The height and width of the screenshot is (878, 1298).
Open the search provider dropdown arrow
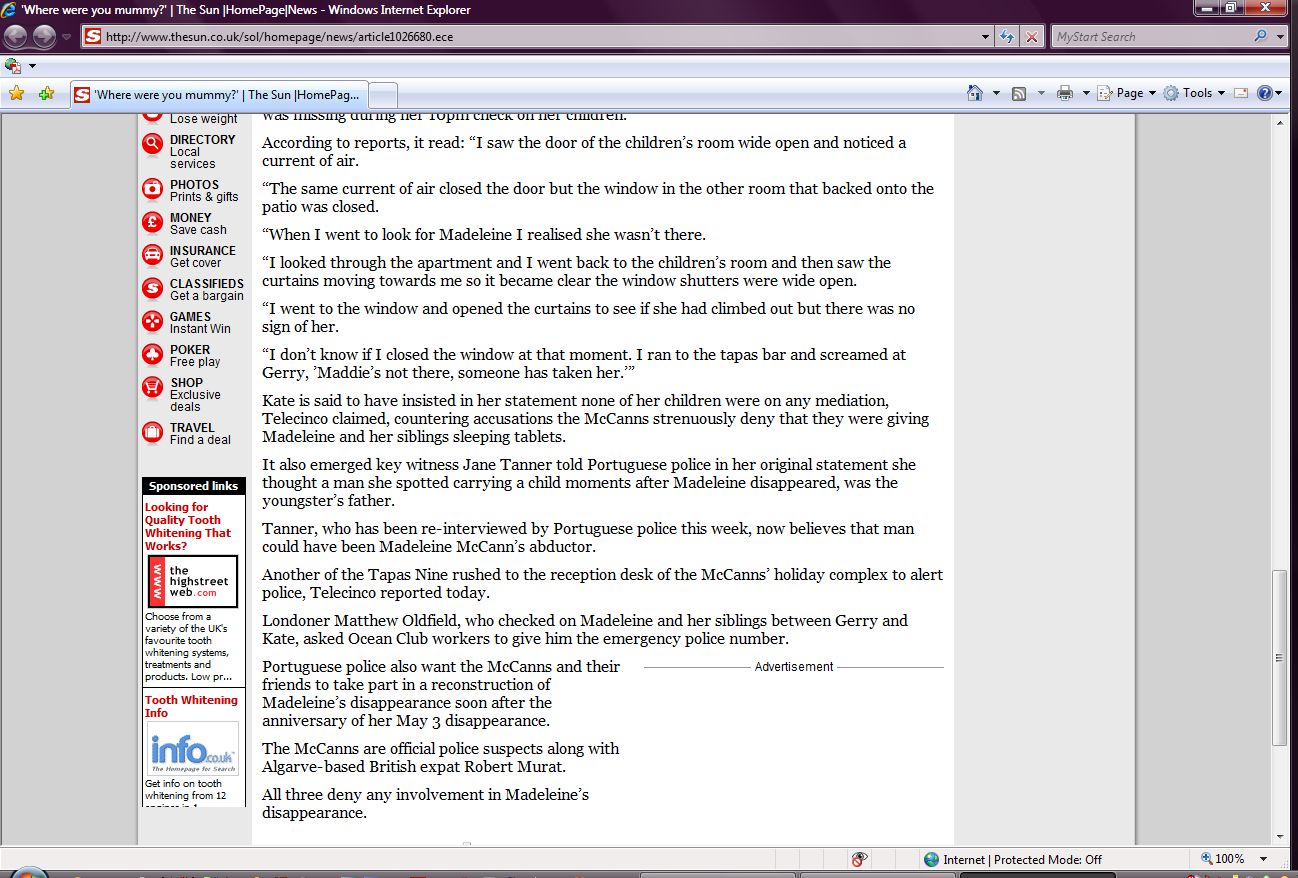point(1281,37)
